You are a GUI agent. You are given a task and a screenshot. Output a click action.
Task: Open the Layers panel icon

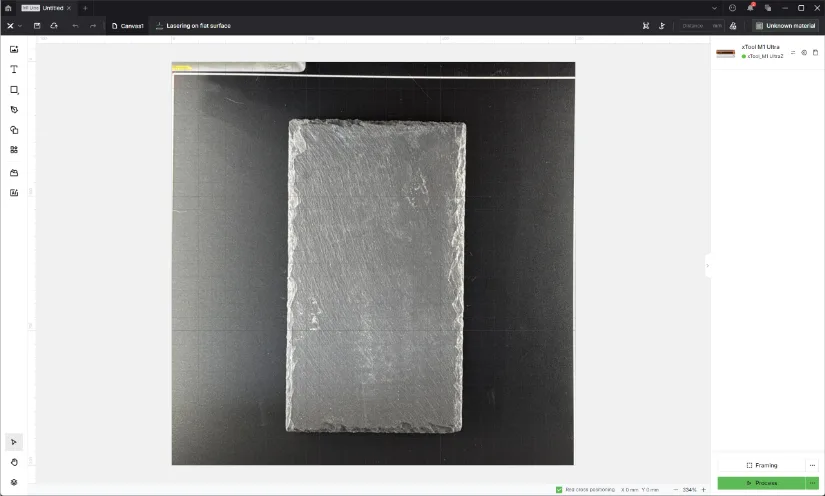point(14,482)
